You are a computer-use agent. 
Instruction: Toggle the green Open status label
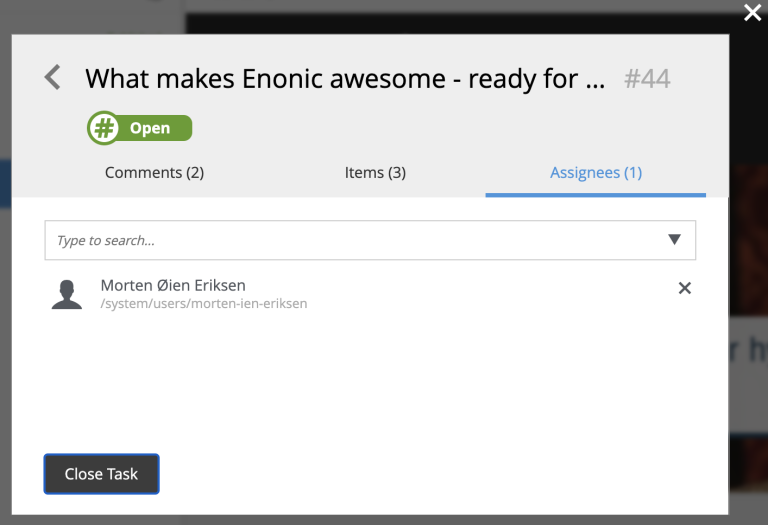click(x=150, y=128)
